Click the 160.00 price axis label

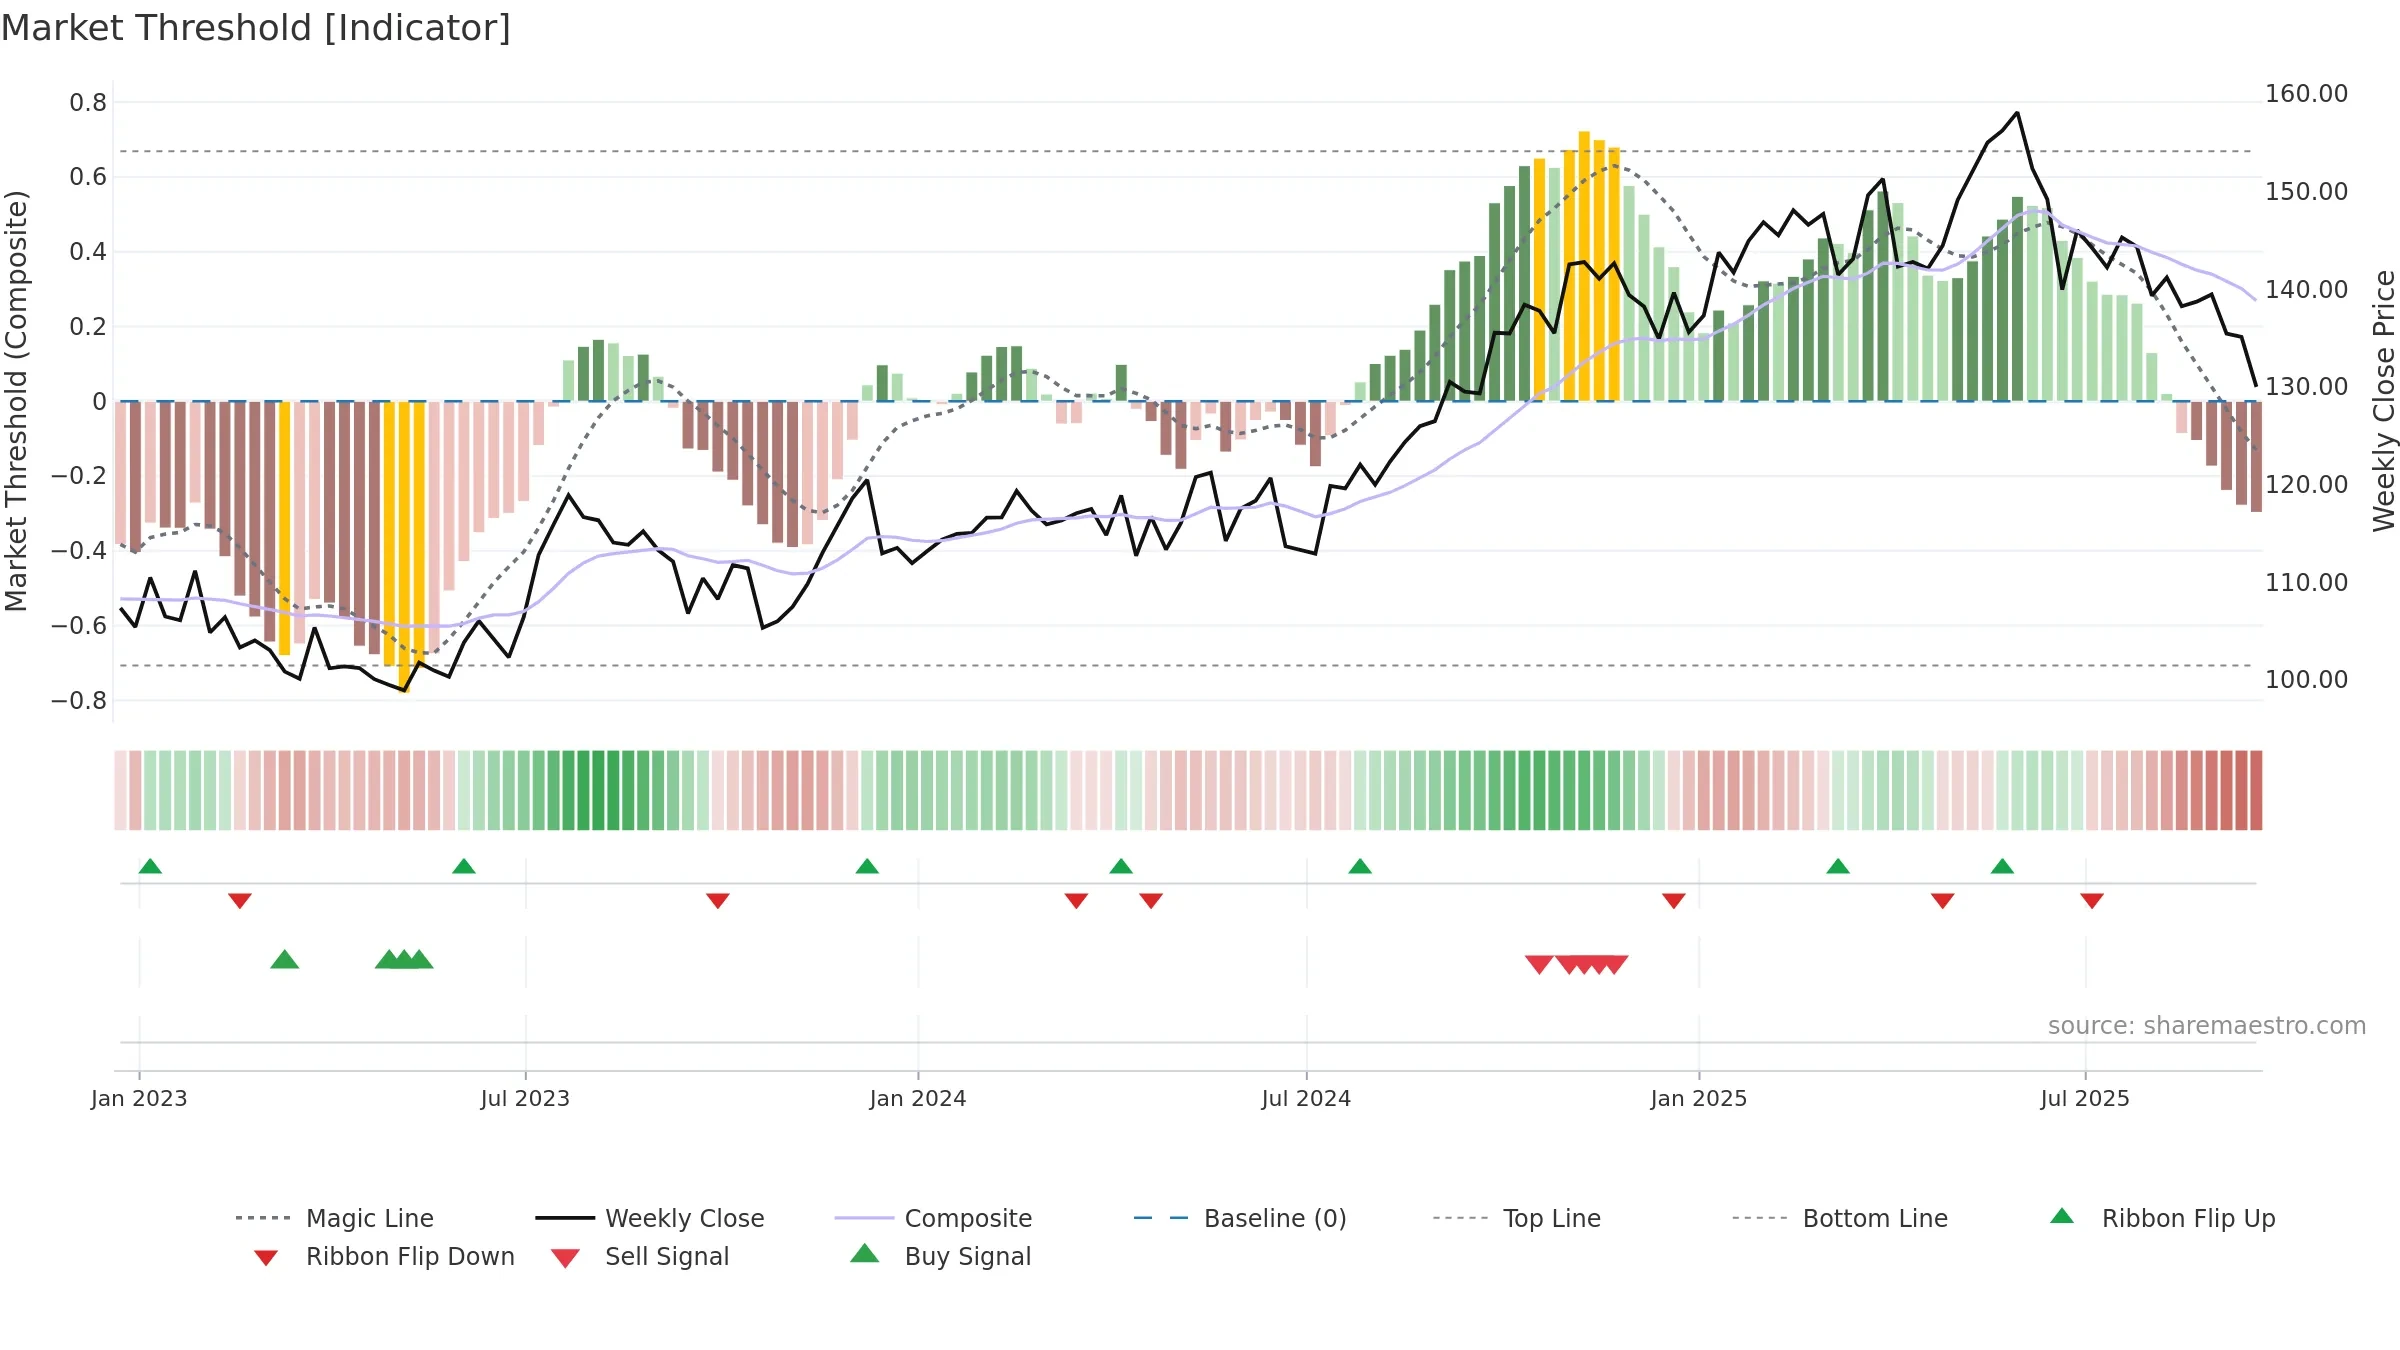tap(2306, 94)
